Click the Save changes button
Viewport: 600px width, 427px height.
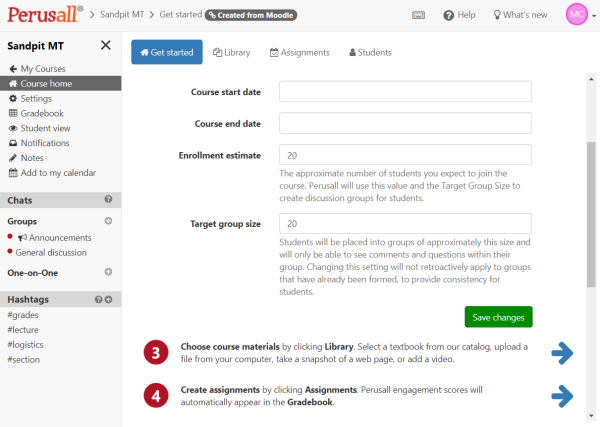tap(498, 317)
